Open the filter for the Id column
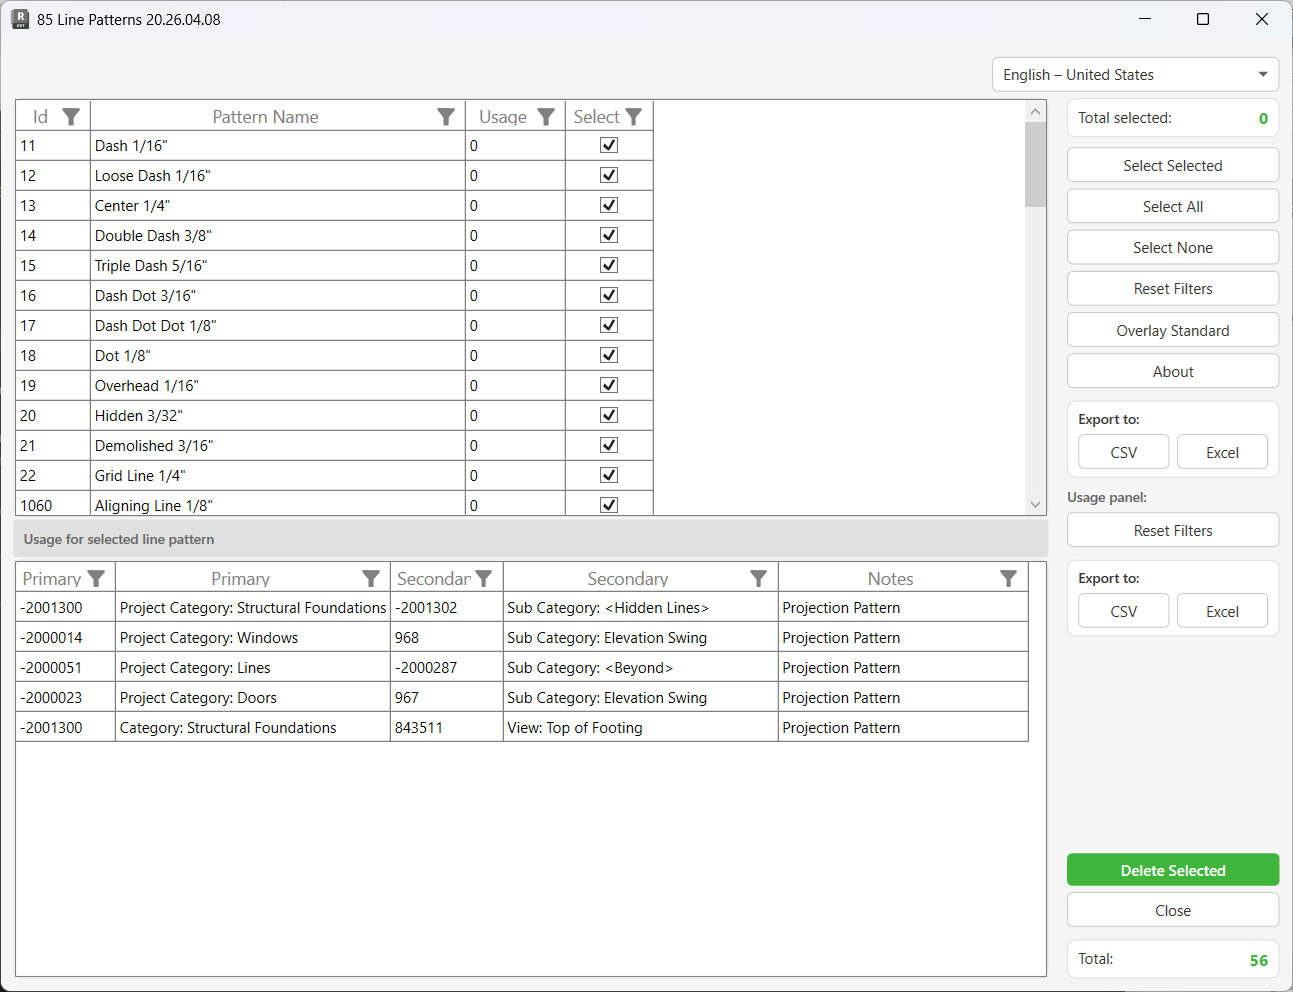Screen dimensions: 1293x992 (70, 116)
